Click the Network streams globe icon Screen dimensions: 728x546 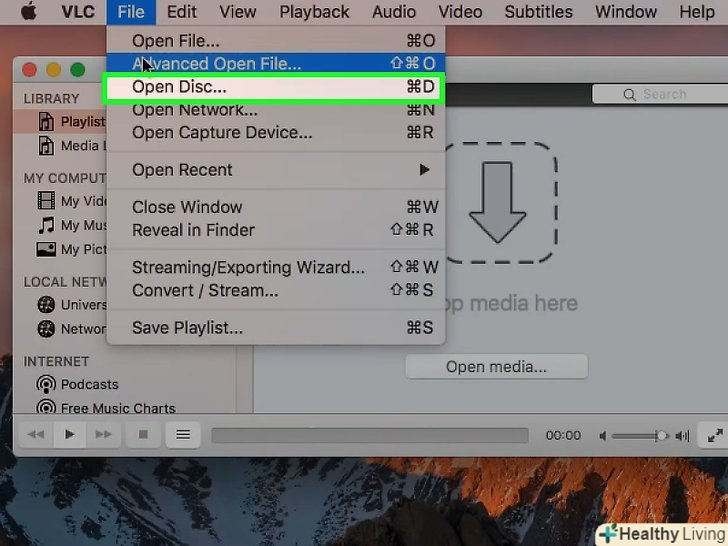point(46,329)
